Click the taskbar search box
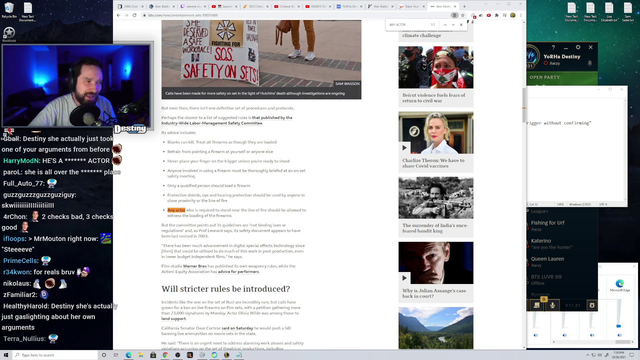This screenshot has height=360, width=640. (x=55, y=355)
